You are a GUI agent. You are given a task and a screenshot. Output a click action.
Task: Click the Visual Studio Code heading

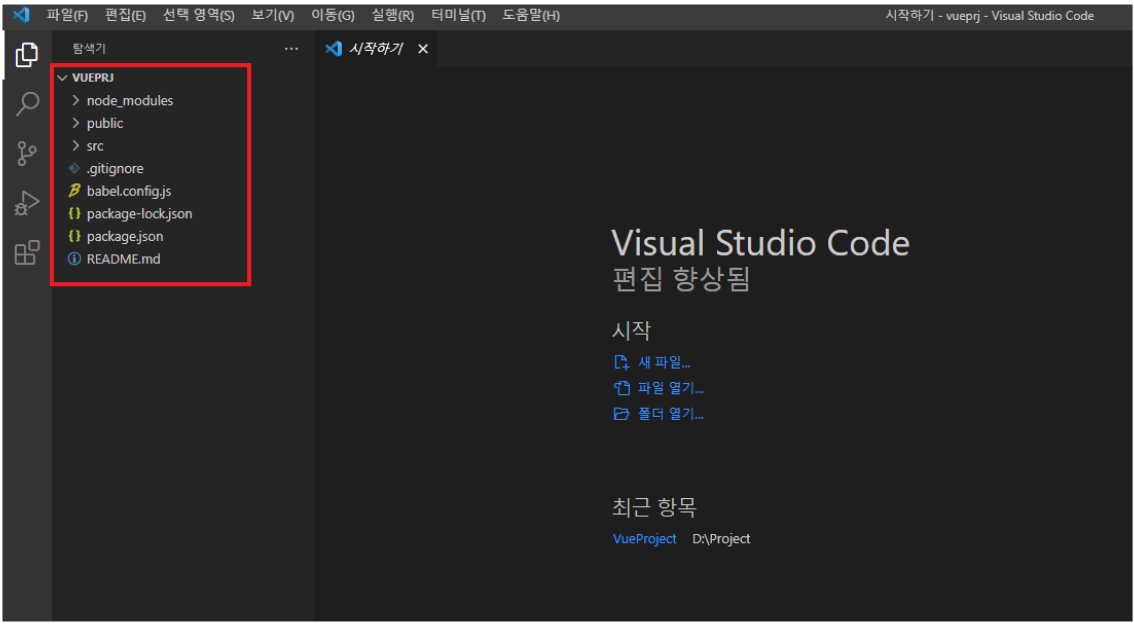pos(761,243)
